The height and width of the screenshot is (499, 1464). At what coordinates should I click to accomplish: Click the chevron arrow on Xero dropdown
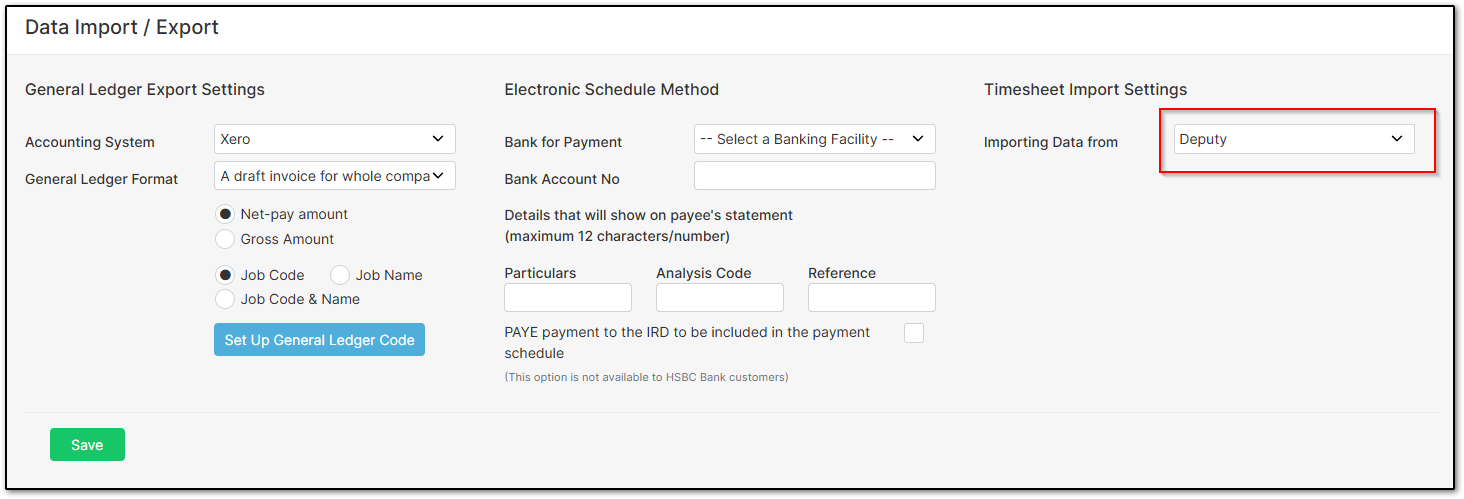pyautogui.click(x=437, y=139)
